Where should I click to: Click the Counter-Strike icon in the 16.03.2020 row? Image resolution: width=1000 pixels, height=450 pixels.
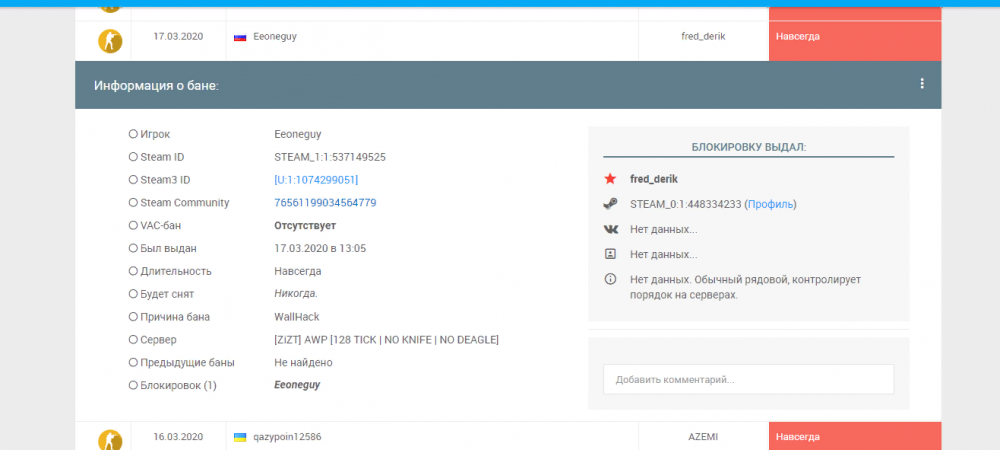[109, 439]
